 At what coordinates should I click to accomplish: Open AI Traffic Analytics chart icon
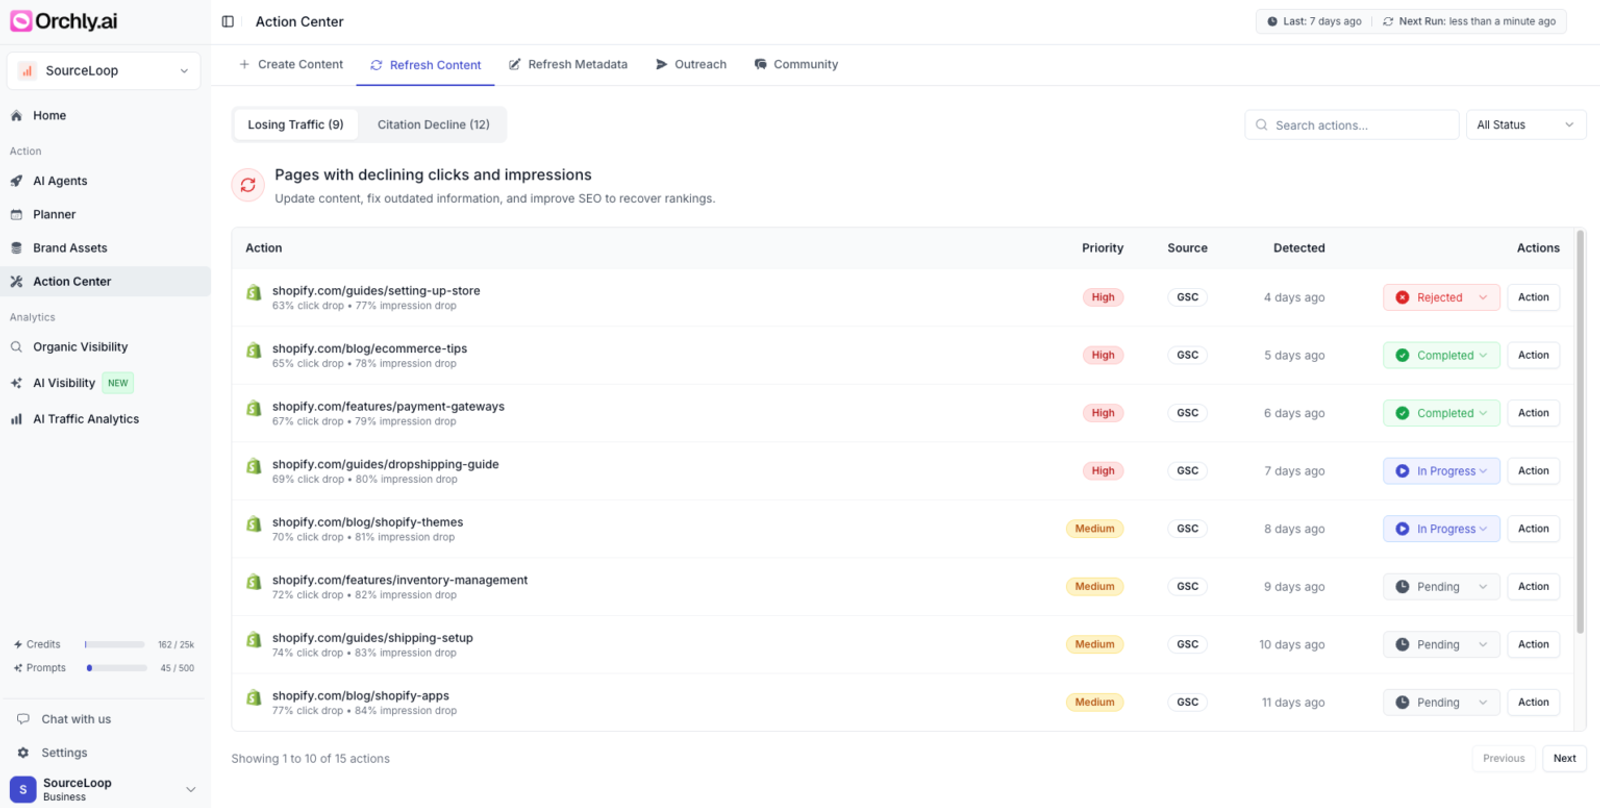[17, 419]
